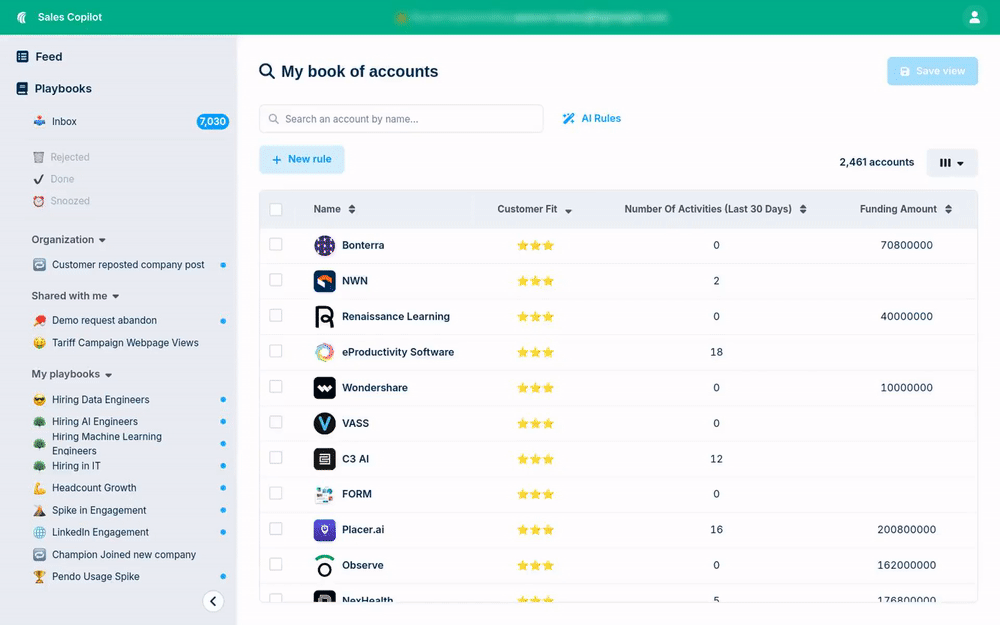The width and height of the screenshot is (1000, 625).
Task: Click the account name search field
Action: [x=401, y=119]
